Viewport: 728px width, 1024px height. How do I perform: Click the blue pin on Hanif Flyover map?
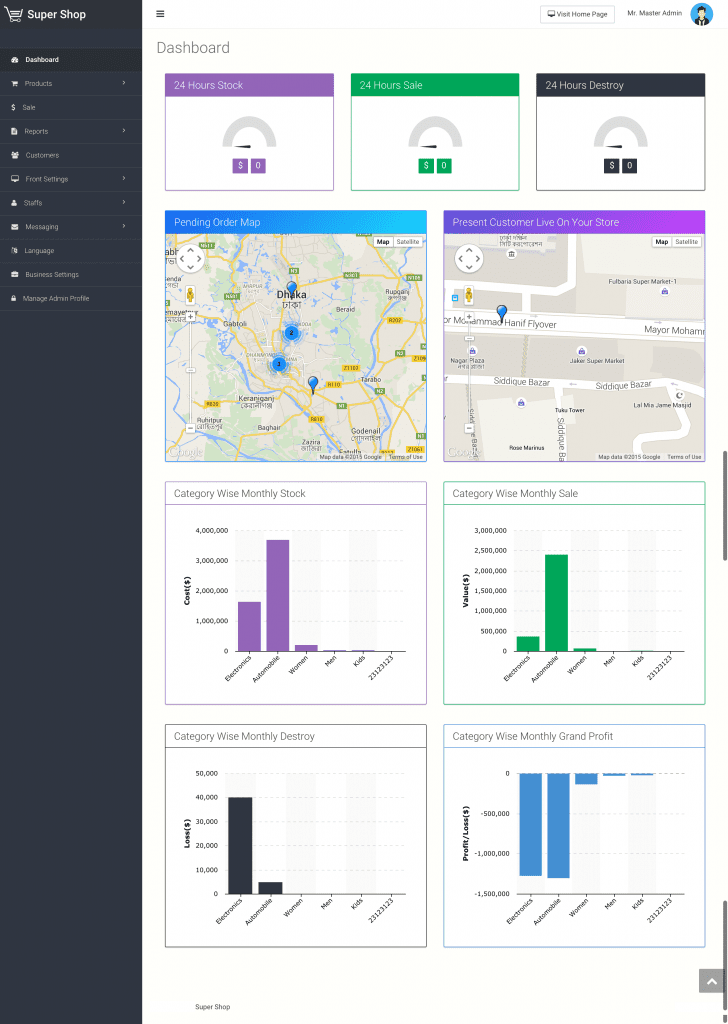pos(501,313)
